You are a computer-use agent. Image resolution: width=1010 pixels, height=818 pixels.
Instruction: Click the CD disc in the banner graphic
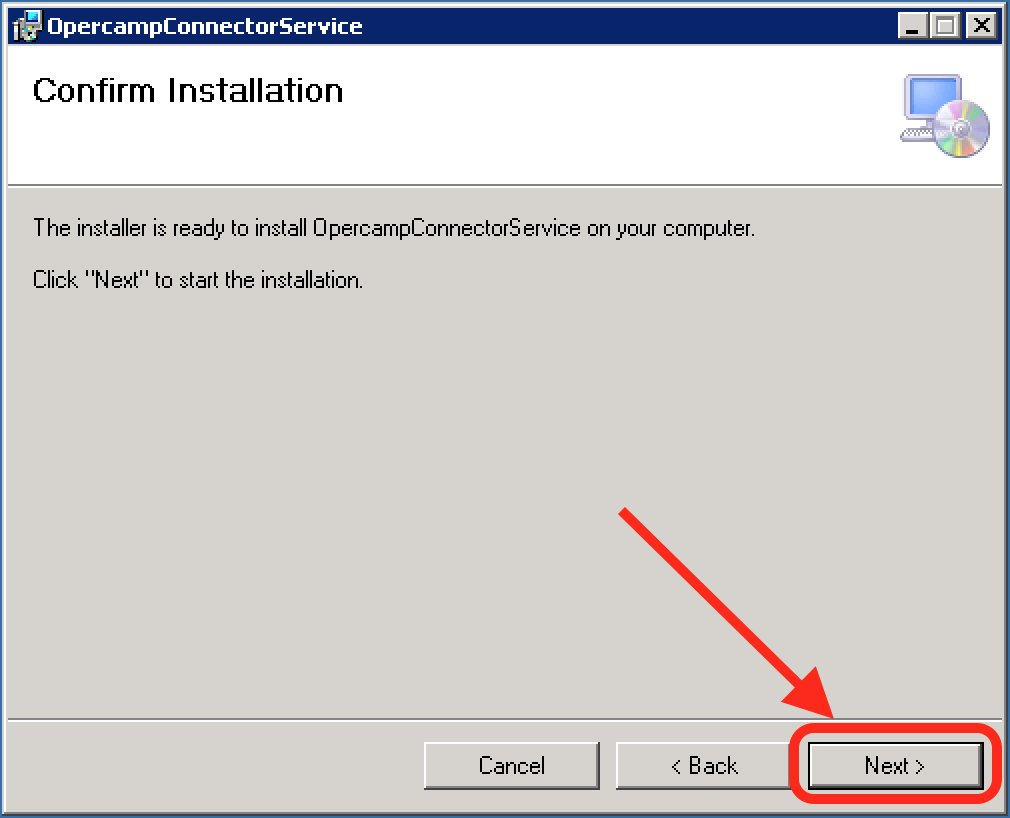pos(963,130)
